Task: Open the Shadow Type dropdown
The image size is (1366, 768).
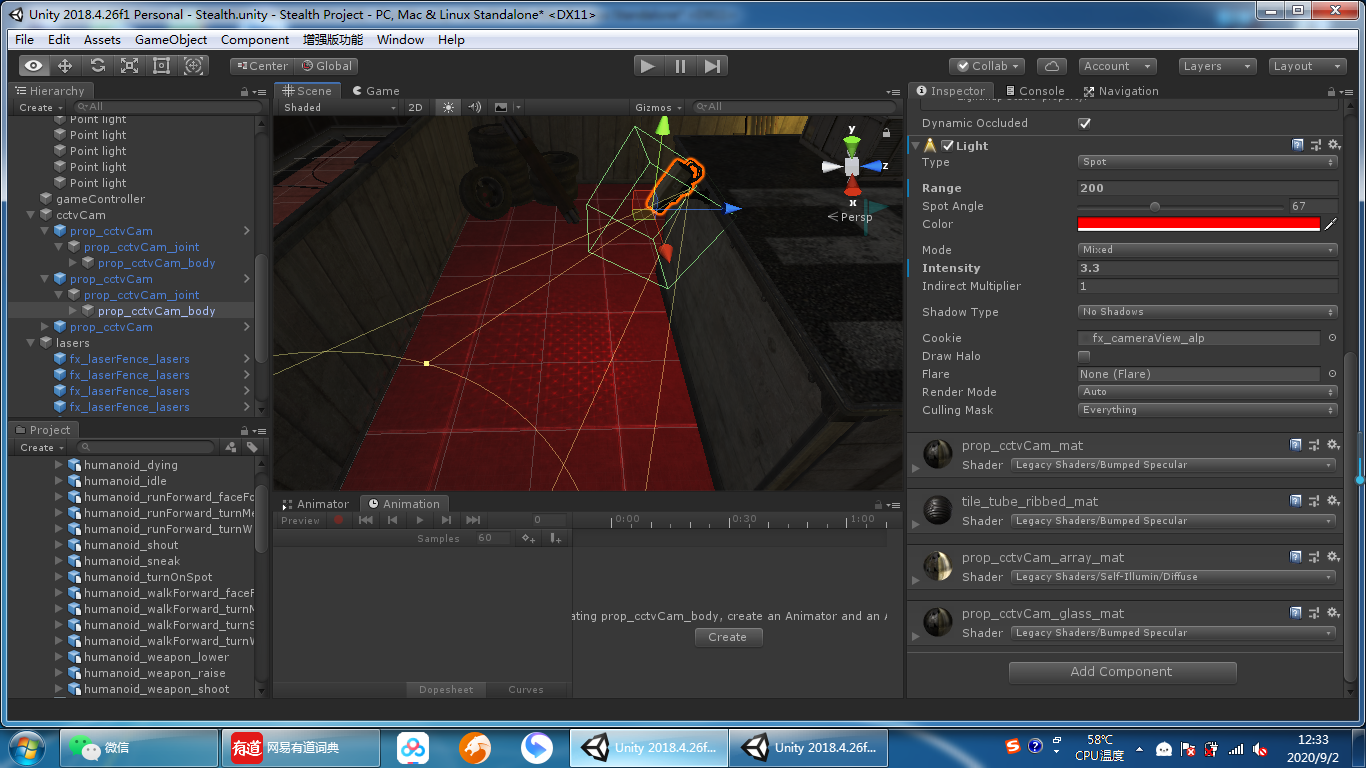Action: pos(1208,312)
